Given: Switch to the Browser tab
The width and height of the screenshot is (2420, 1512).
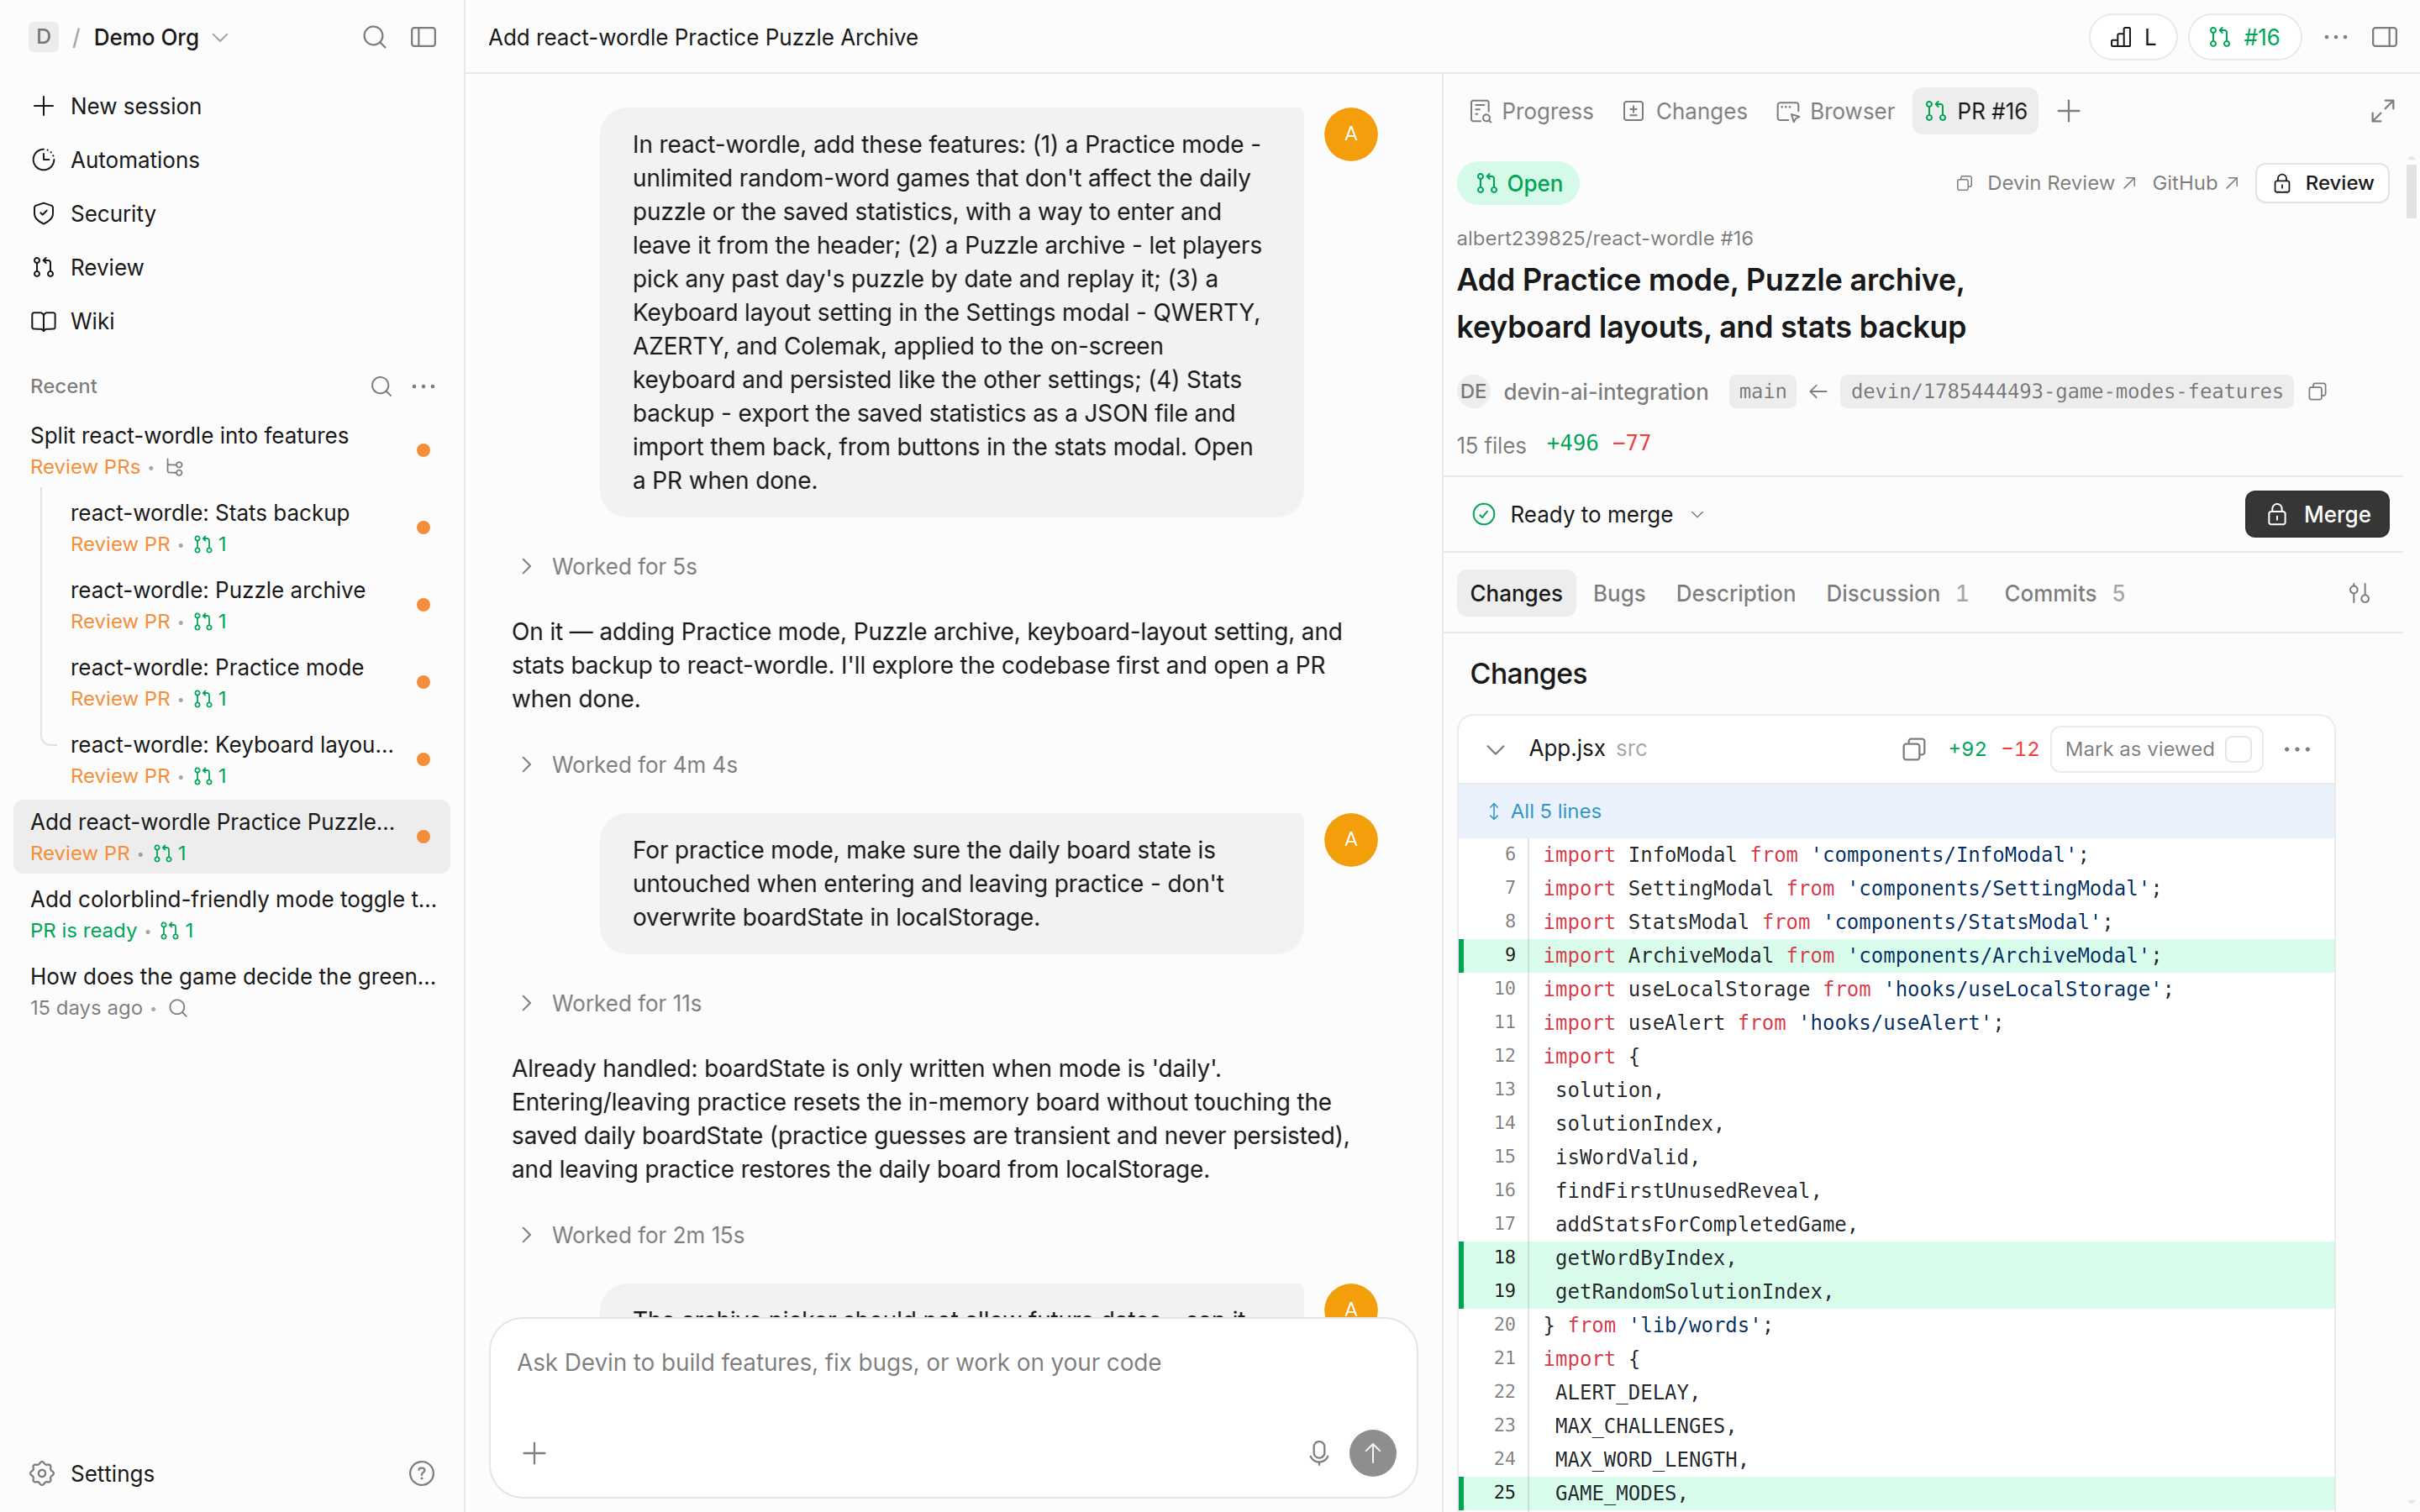Looking at the screenshot, I should click(1835, 111).
